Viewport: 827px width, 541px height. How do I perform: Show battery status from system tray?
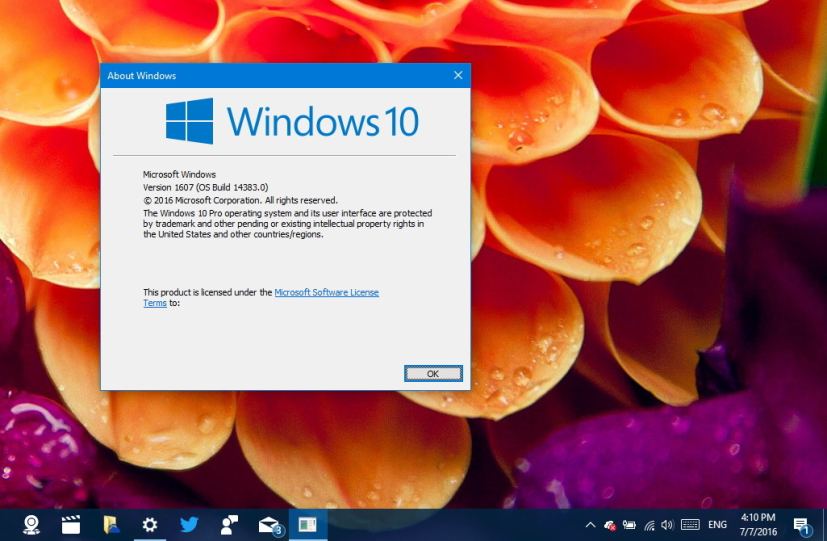(629, 524)
